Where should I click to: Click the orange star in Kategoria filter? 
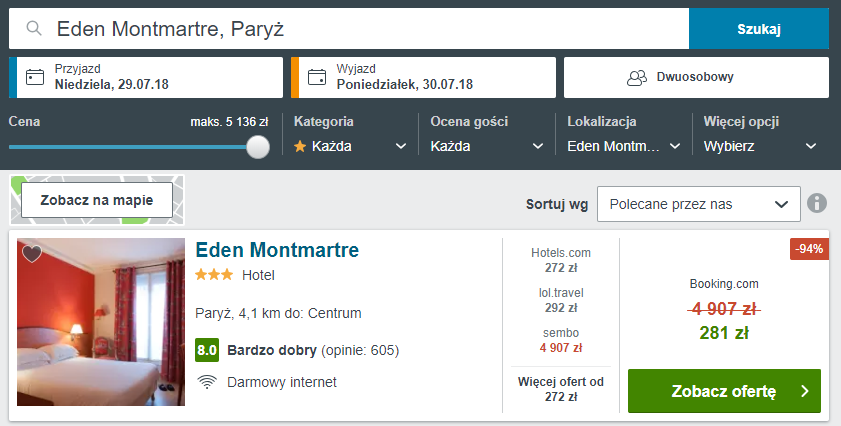pyautogui.click(x=300, y=146)
